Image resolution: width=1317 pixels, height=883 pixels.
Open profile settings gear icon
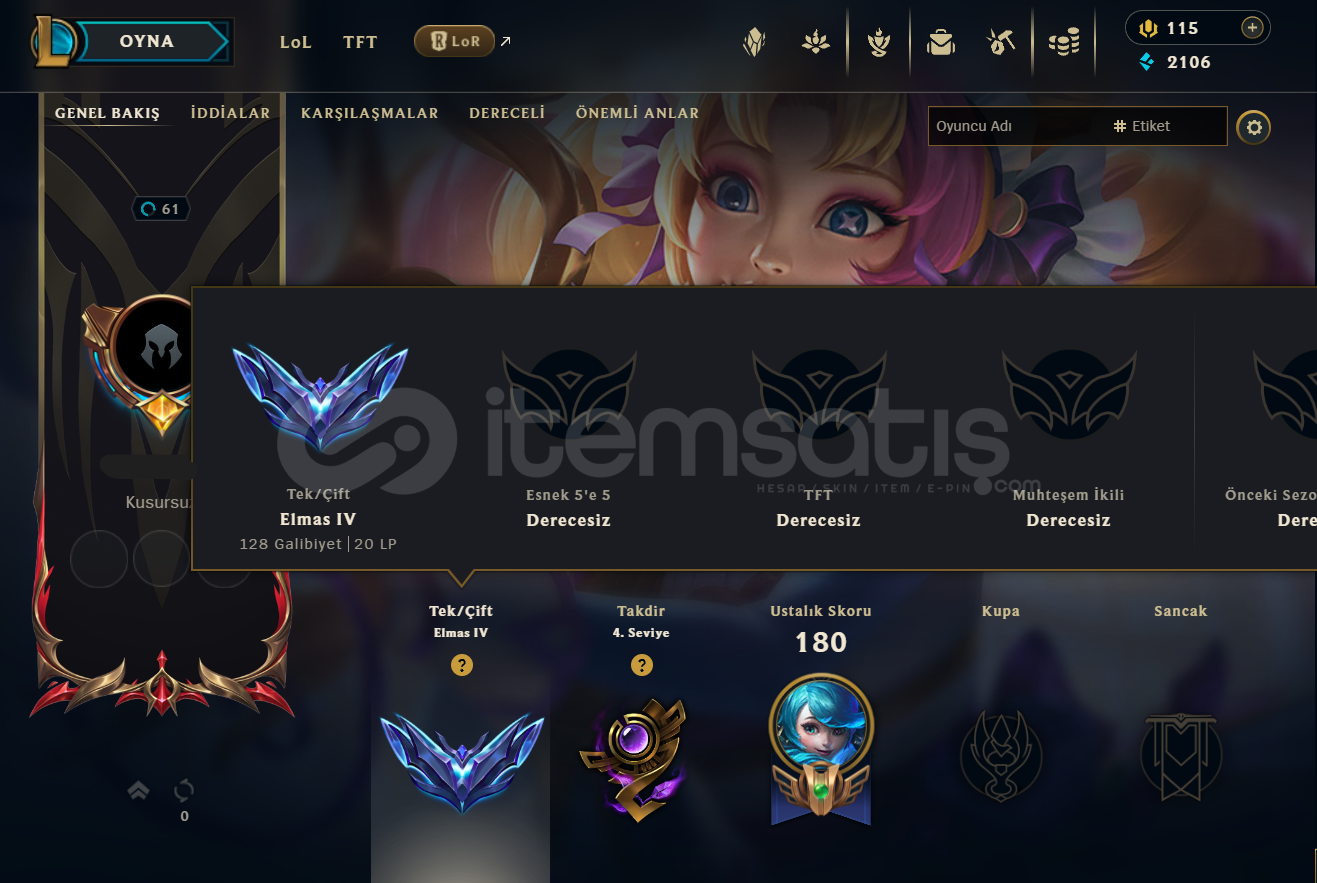pos(1254,127)
